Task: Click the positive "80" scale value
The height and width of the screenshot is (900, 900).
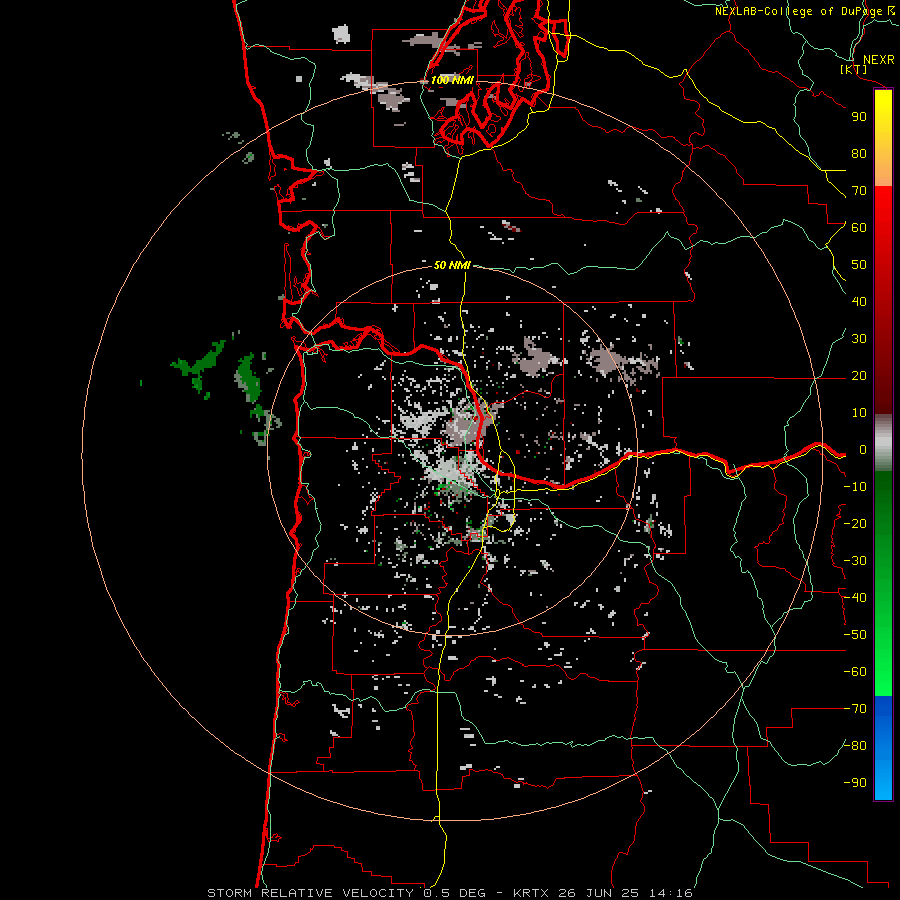Action: 859,154
